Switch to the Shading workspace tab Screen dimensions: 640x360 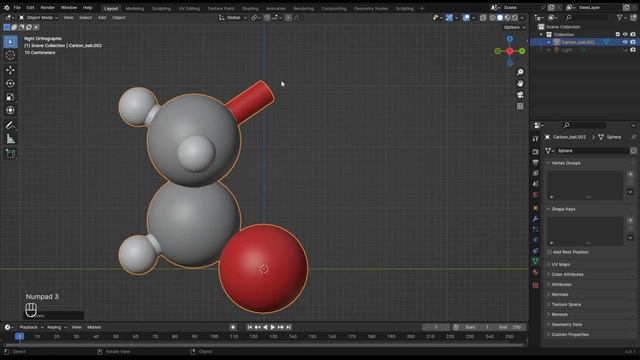(250, 8)
